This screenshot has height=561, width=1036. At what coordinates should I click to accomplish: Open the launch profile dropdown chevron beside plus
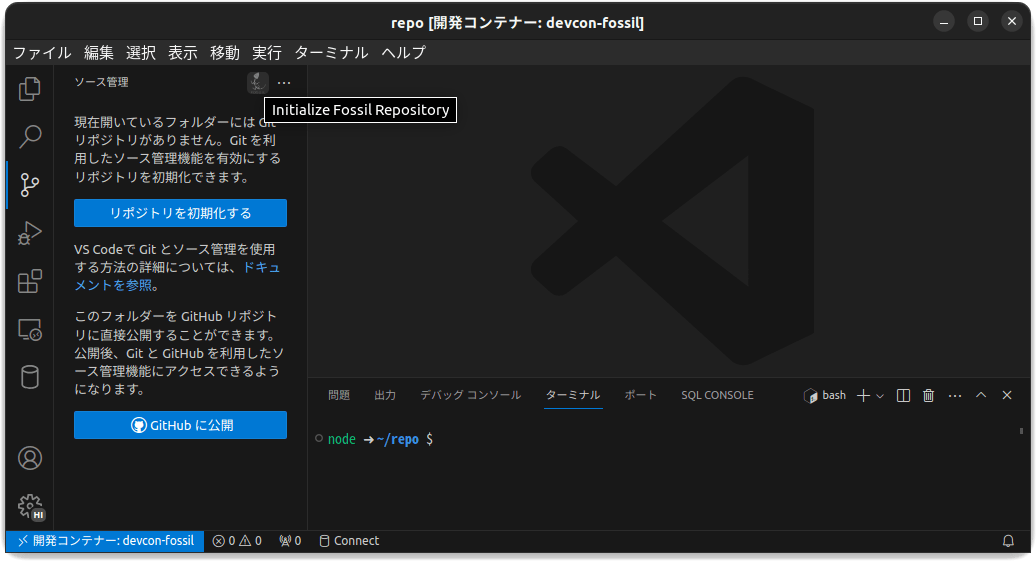tap(879, 396)
